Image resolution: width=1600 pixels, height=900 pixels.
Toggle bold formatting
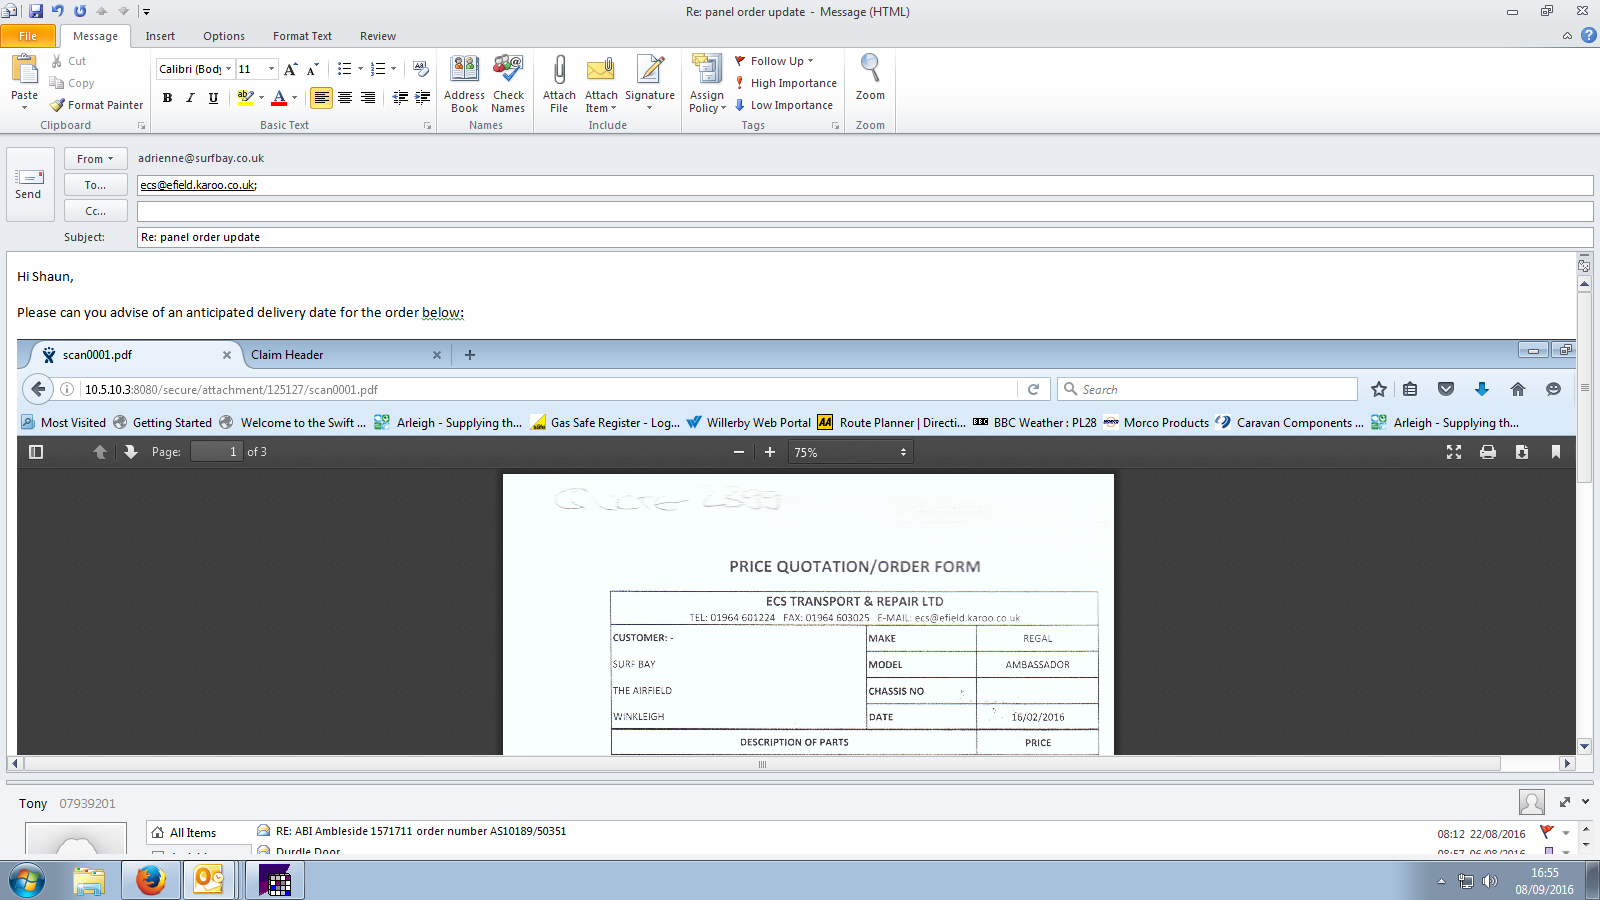coord(167,98)
